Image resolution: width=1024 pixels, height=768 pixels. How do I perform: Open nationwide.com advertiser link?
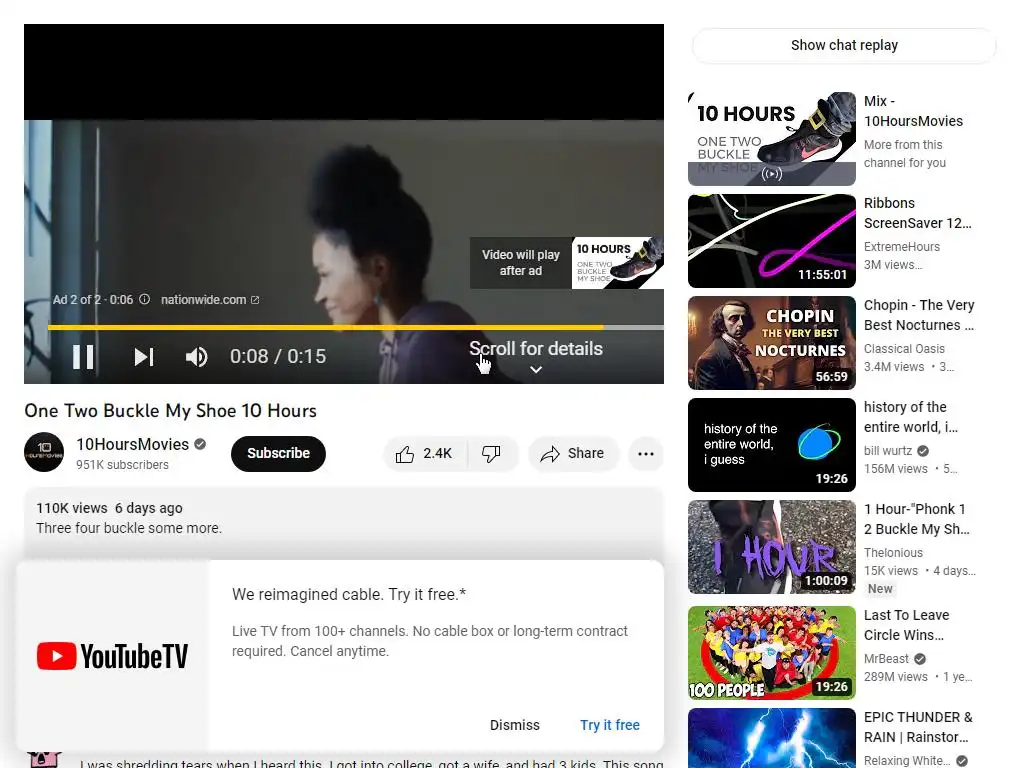(210, 300)
